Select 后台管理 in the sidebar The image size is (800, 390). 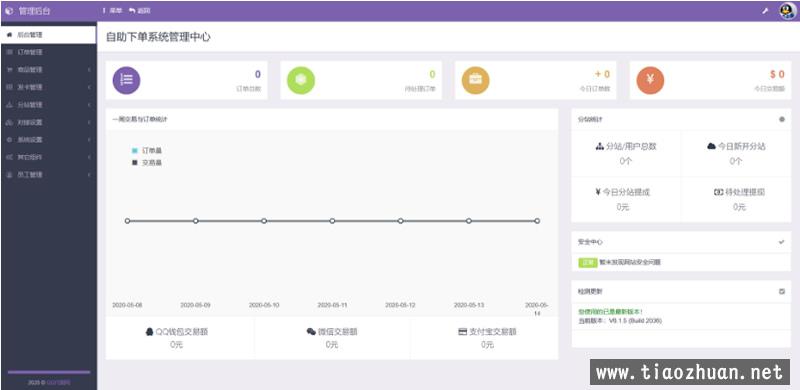point(48,35)
